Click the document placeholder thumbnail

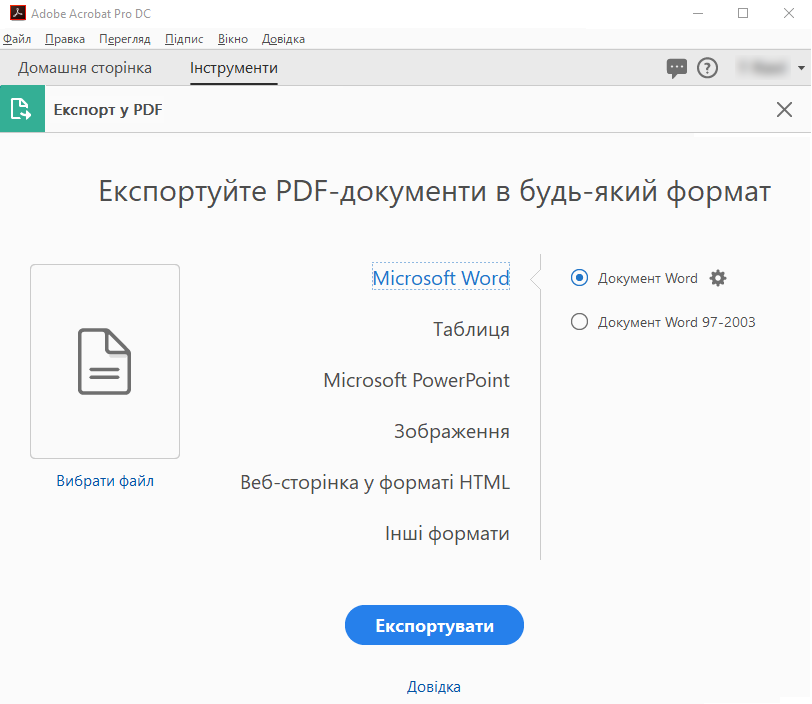click(104, 361)
